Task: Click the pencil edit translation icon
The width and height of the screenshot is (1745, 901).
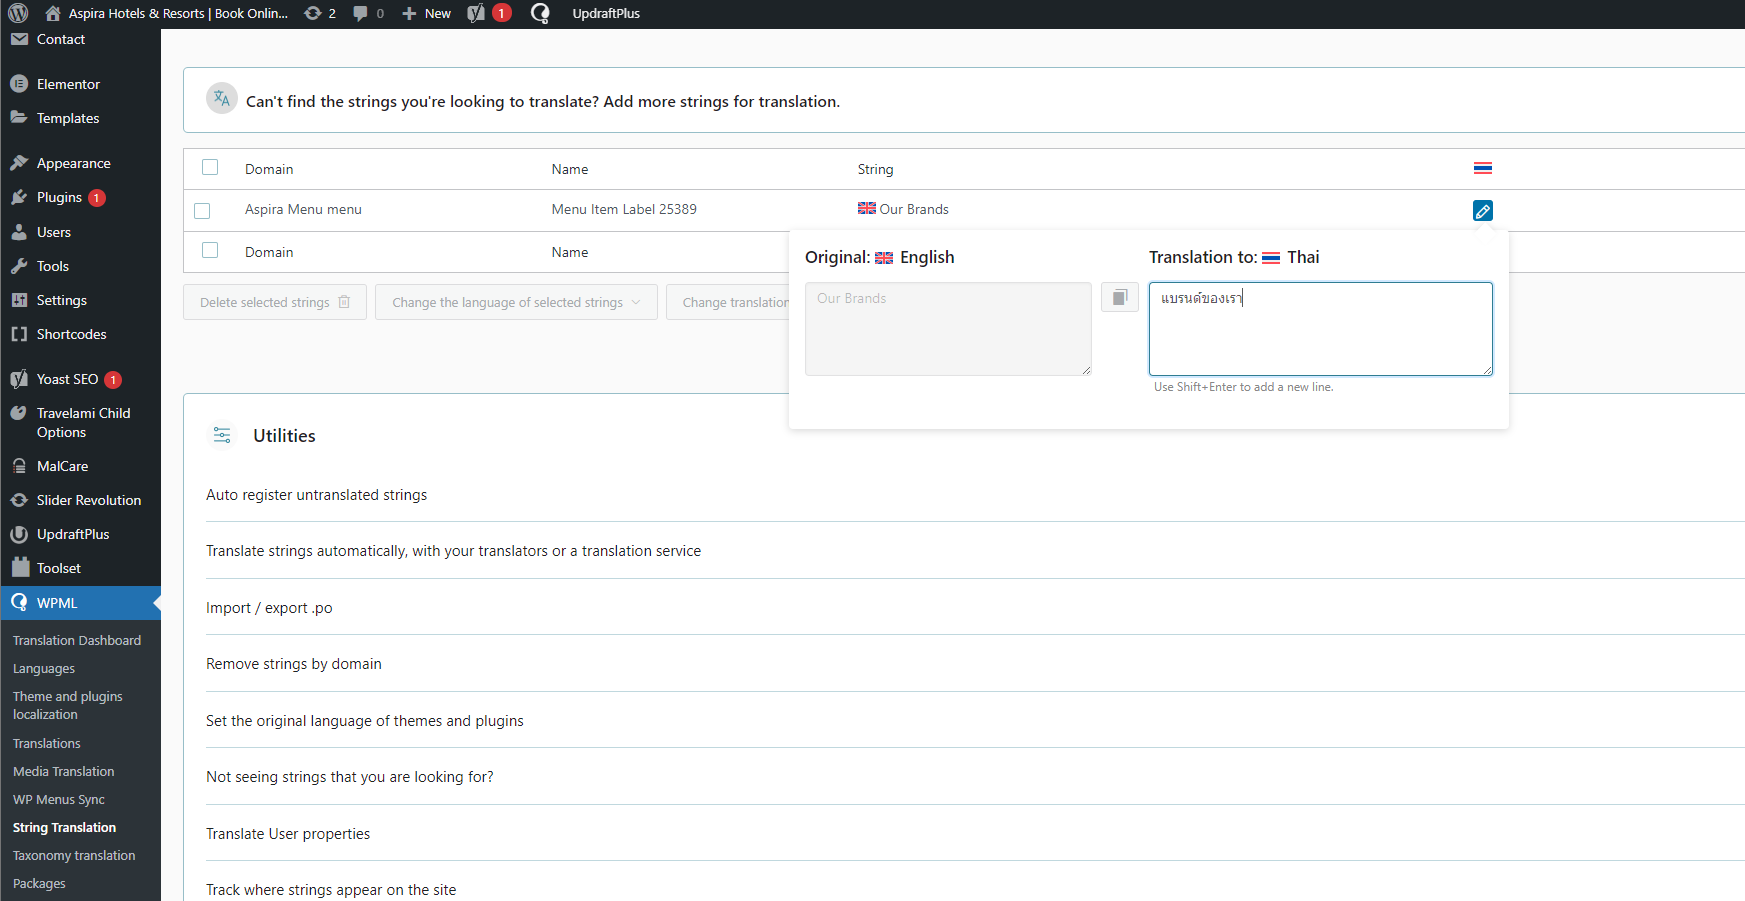Action: [1482, 211]
